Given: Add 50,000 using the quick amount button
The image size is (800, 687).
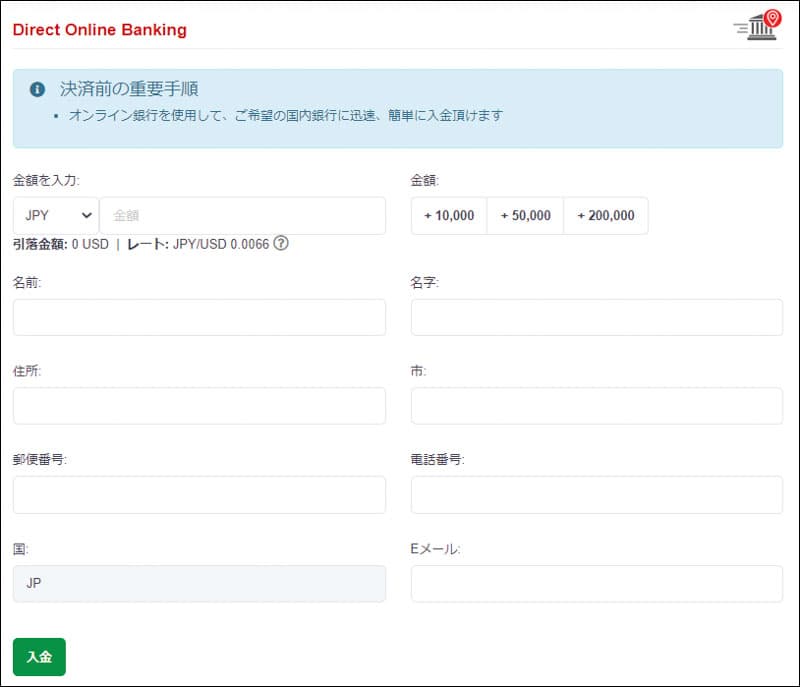Looking at the screenshot, I should pyautogui.click(x=525, y=215).
